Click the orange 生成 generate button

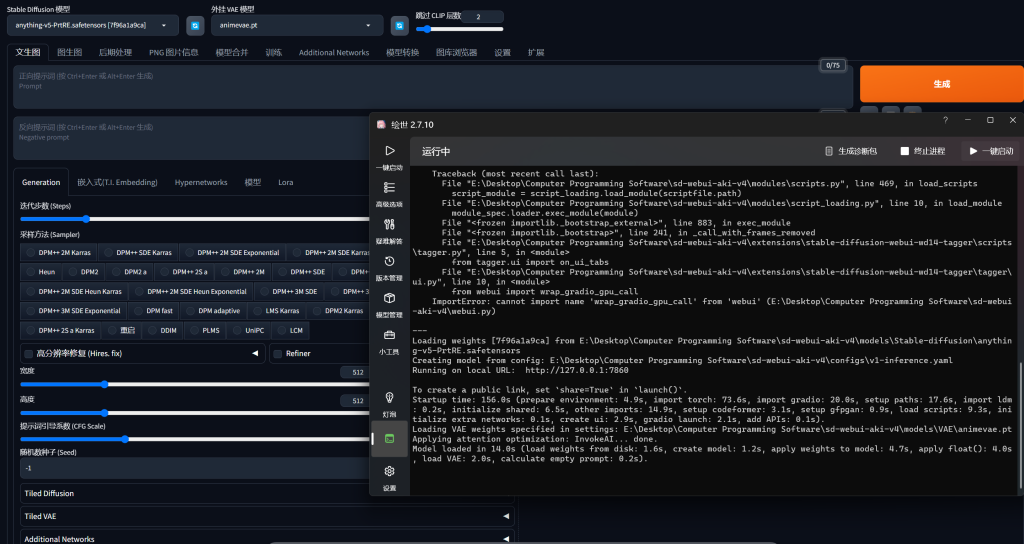coord(940,84)
